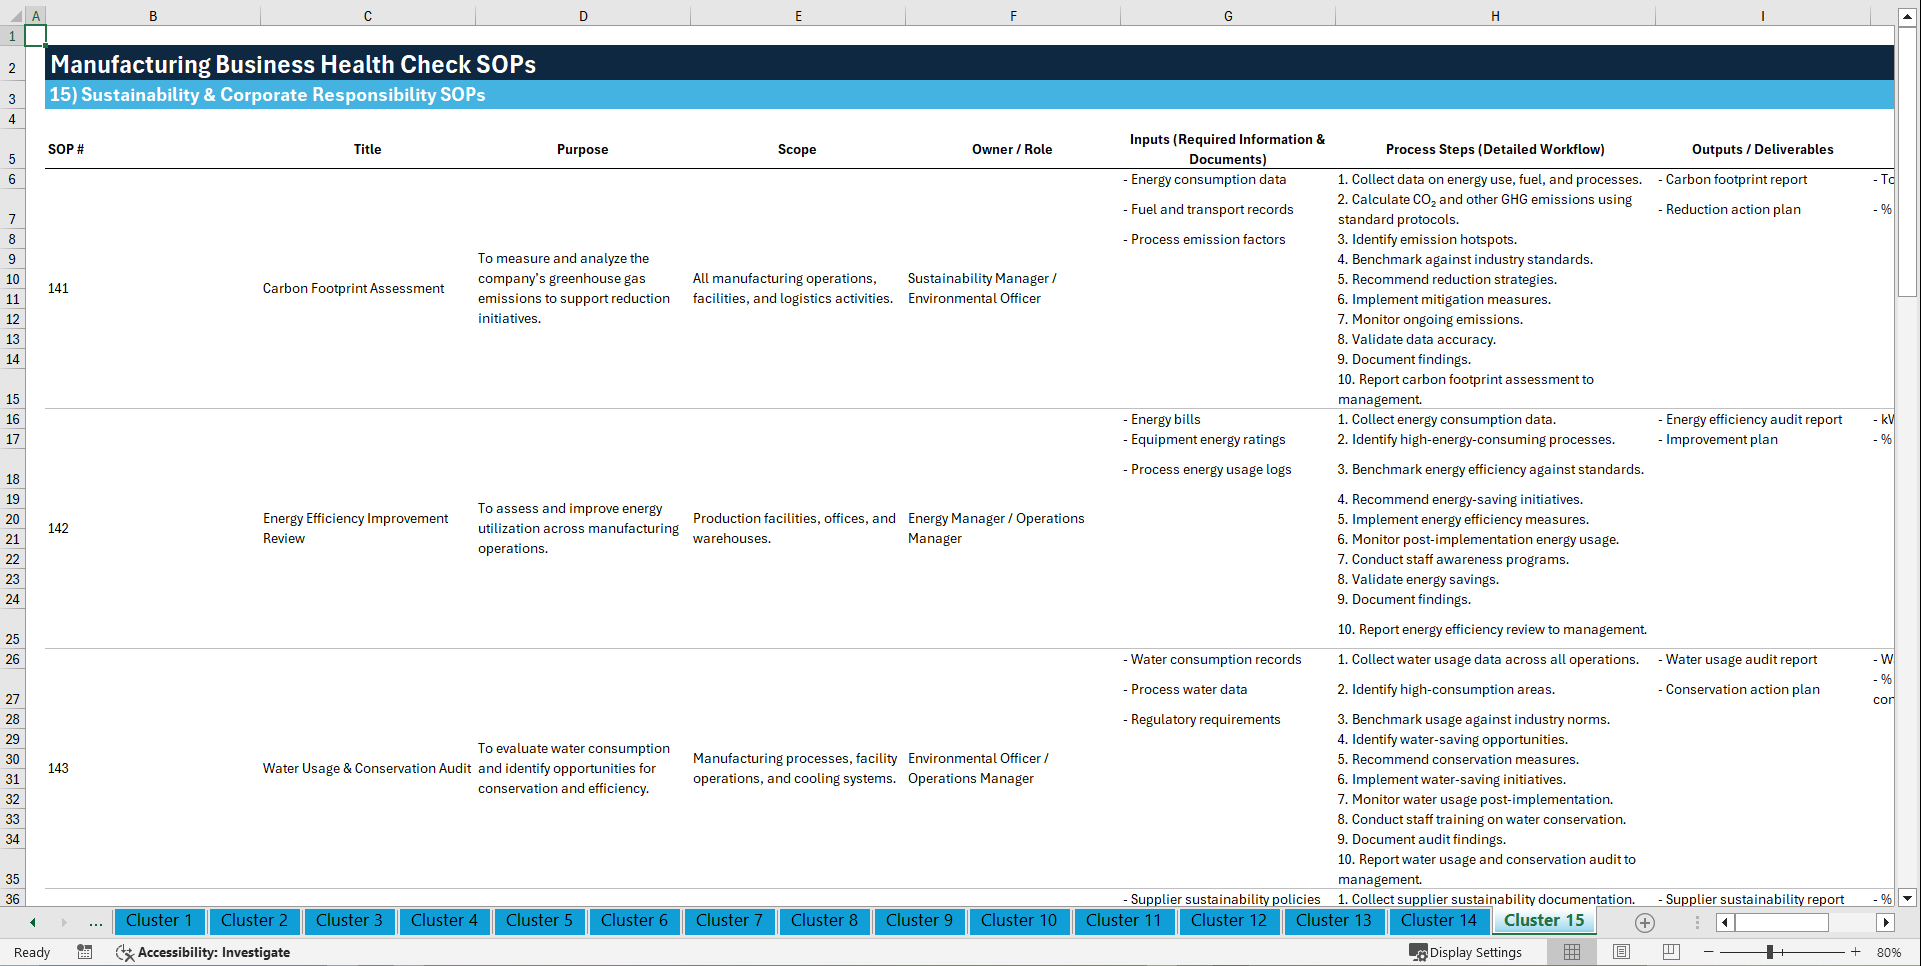The height and width of the screenshot is (966, 1921).
Task: Select row 10 header containing SOP 141
Action: tap(13, 279)
